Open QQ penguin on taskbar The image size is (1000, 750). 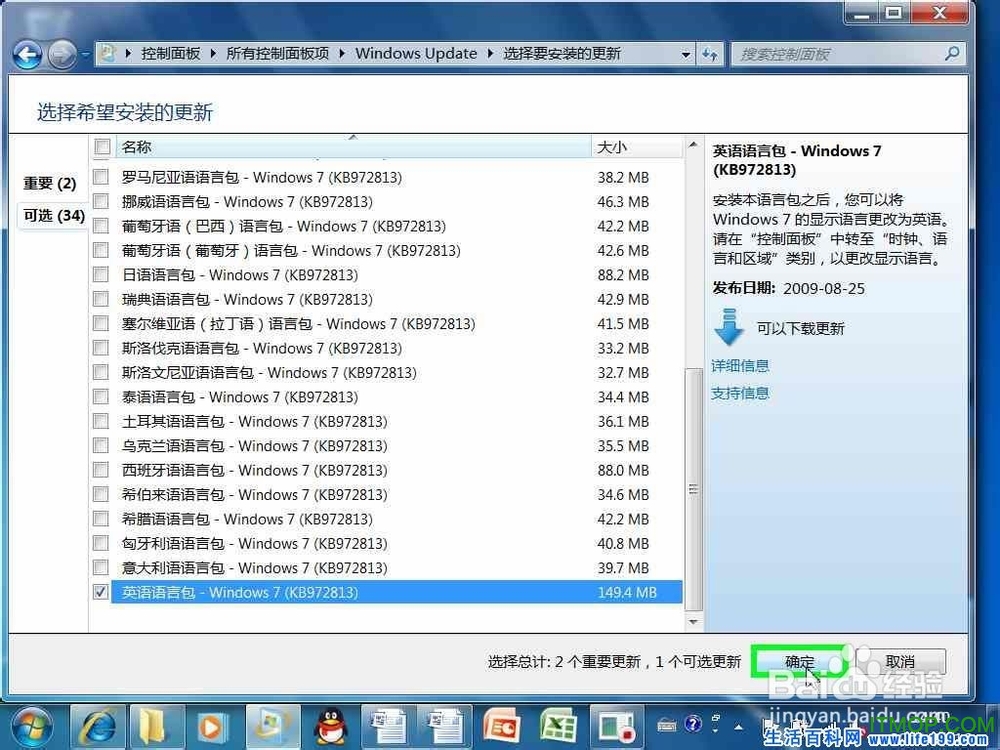pos(330,727)
